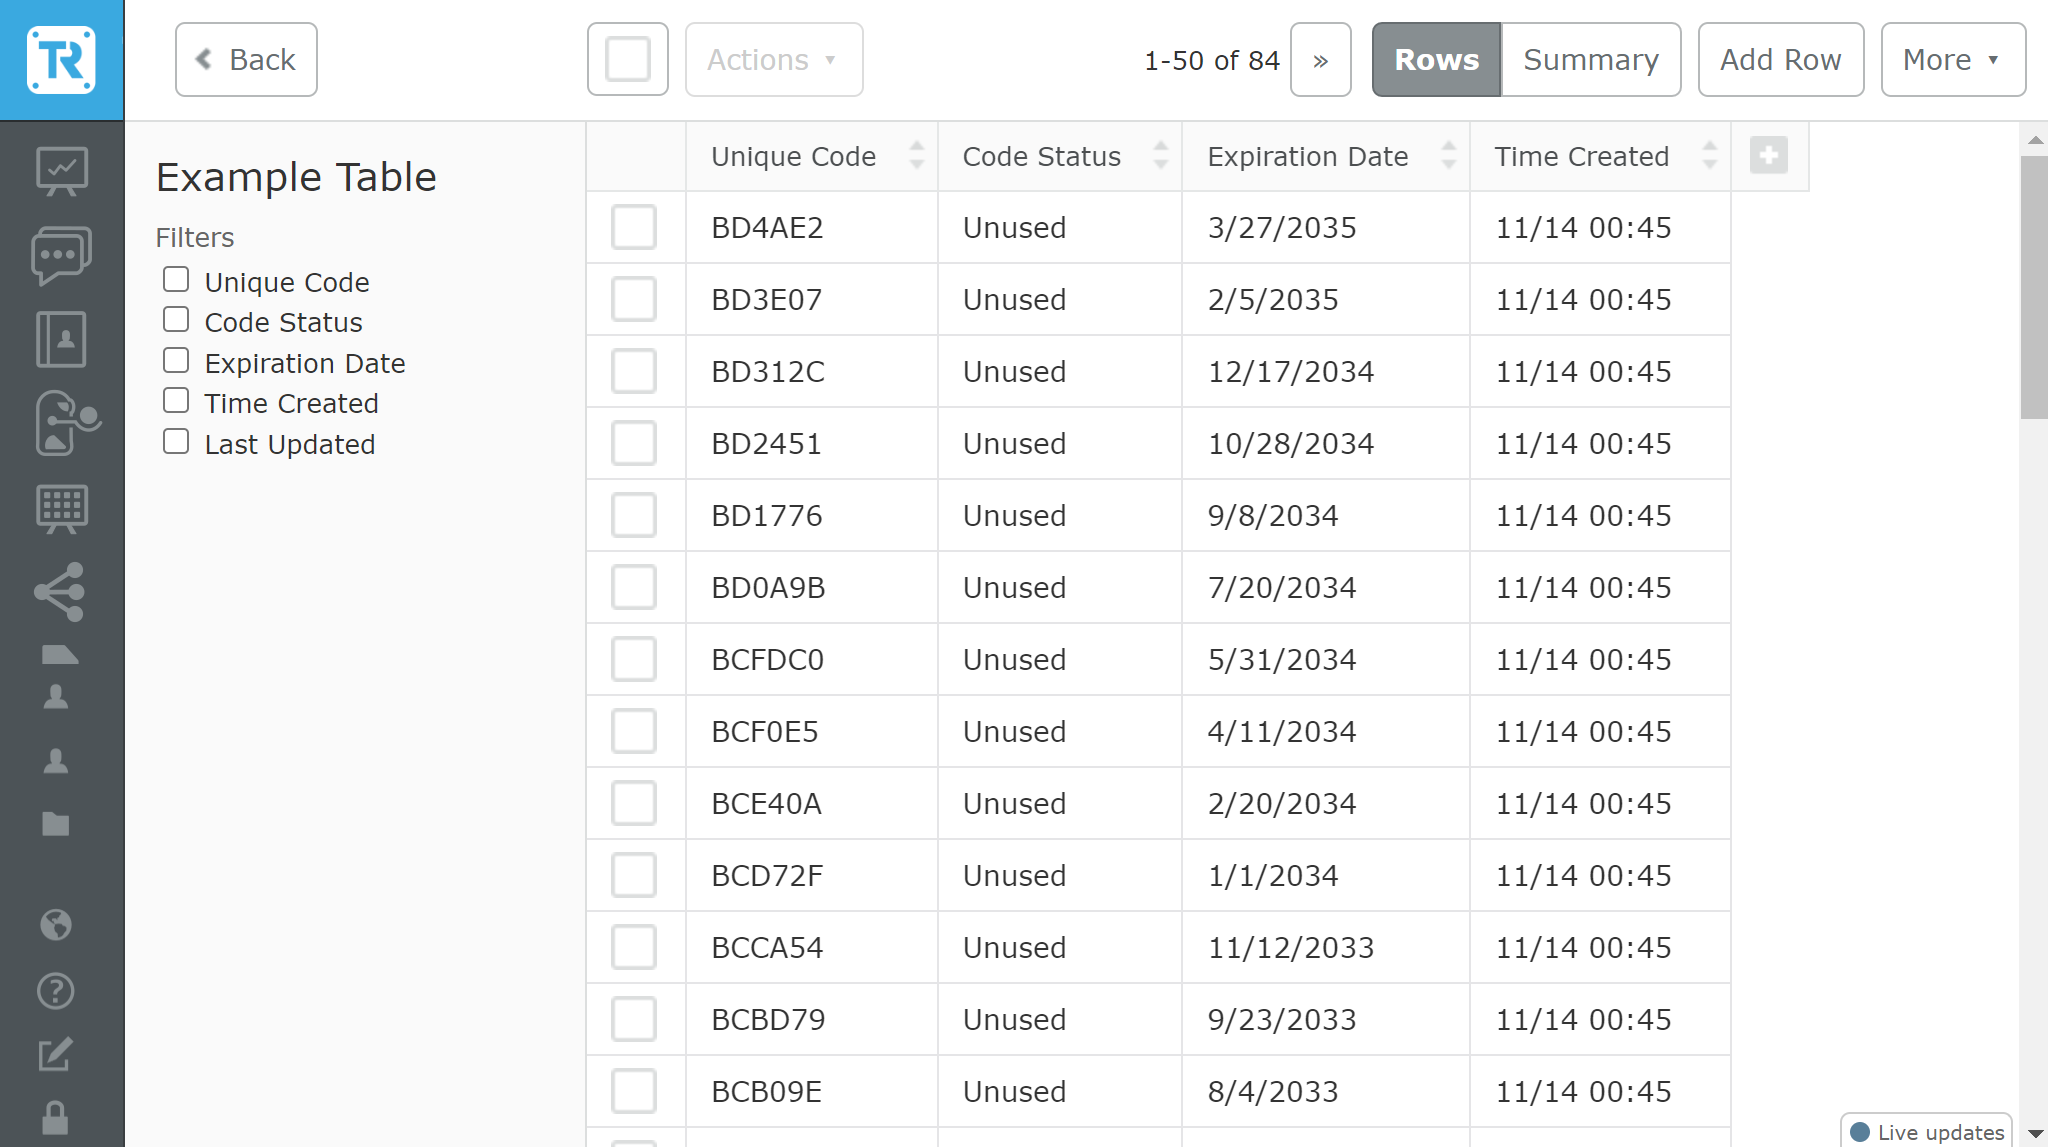
Task: Open the folder icon in sidebar
Action: (56, 823)
